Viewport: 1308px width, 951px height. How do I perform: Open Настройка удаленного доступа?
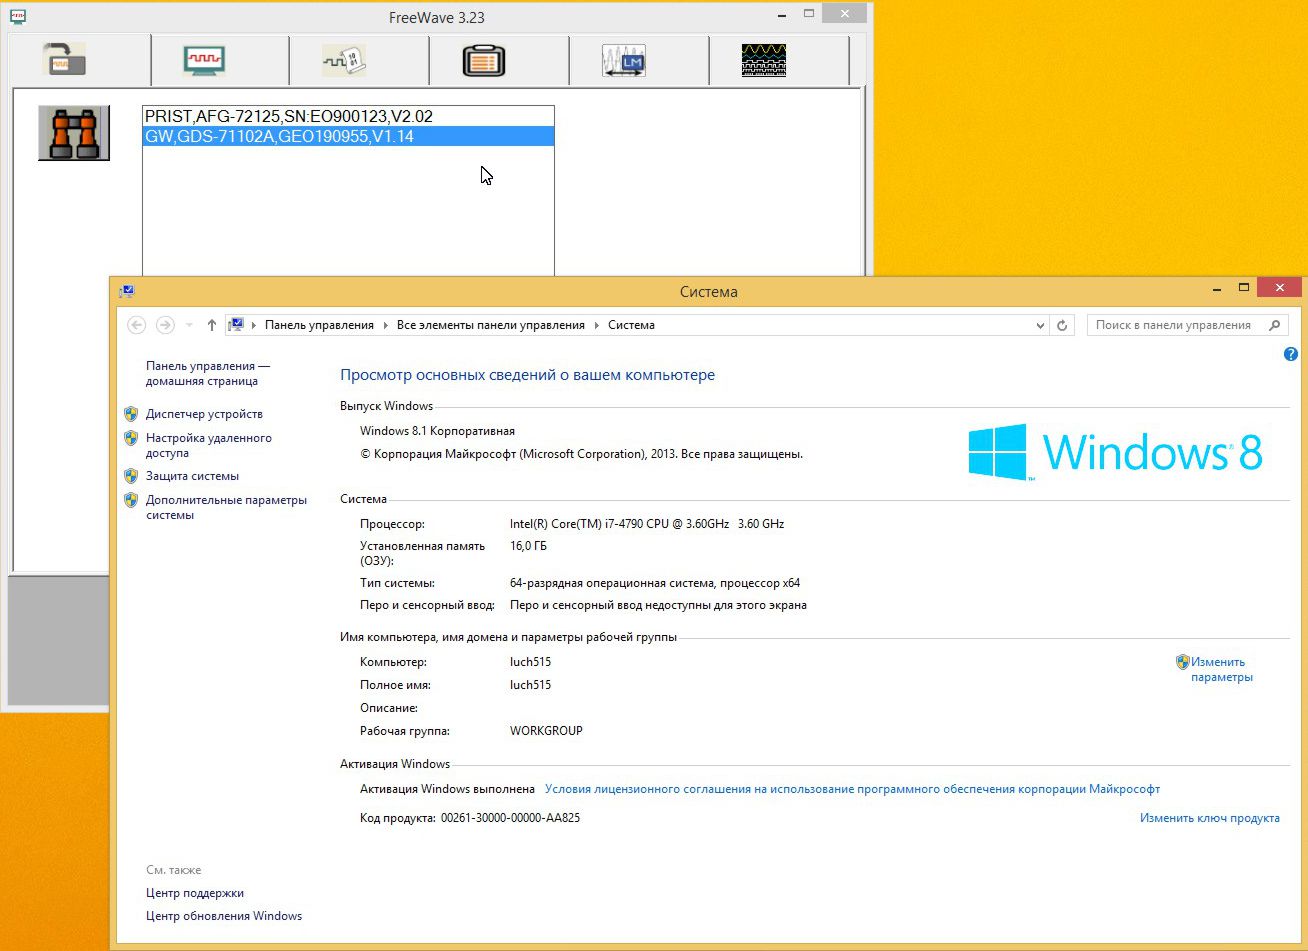click(x=209, y=445)
